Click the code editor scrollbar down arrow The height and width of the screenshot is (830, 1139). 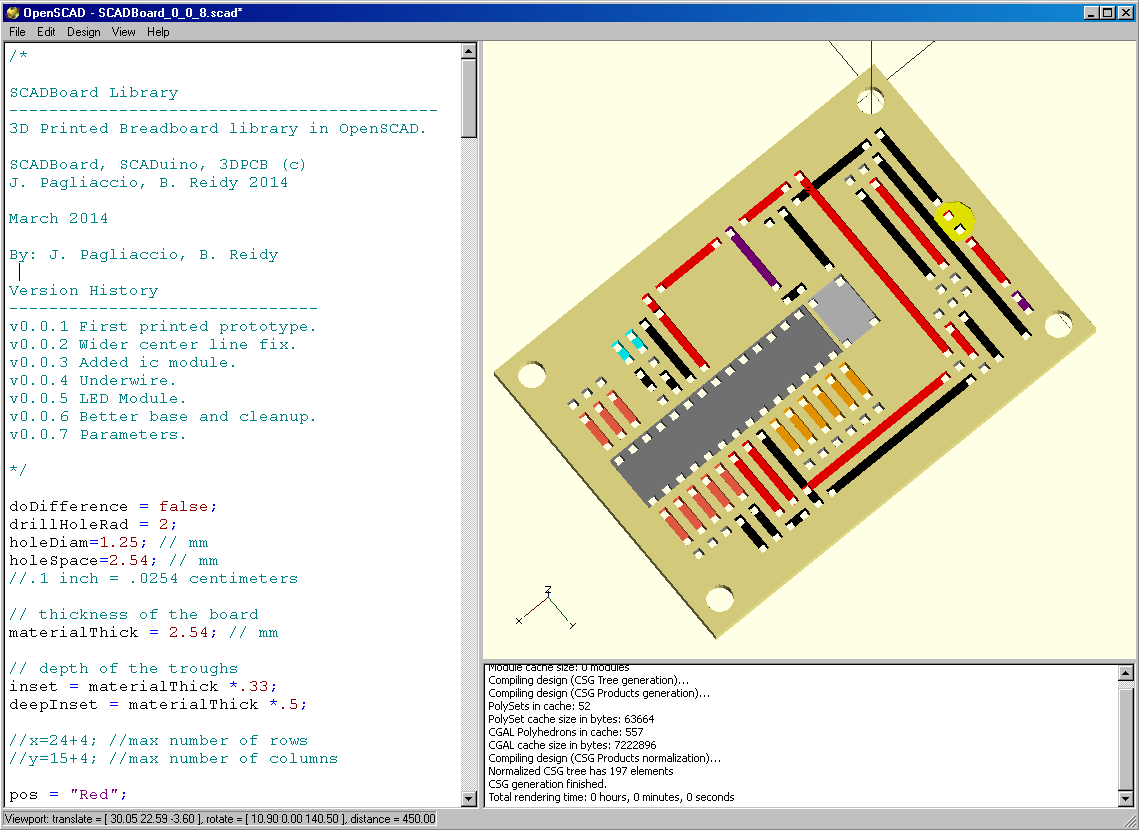(469, 798)
